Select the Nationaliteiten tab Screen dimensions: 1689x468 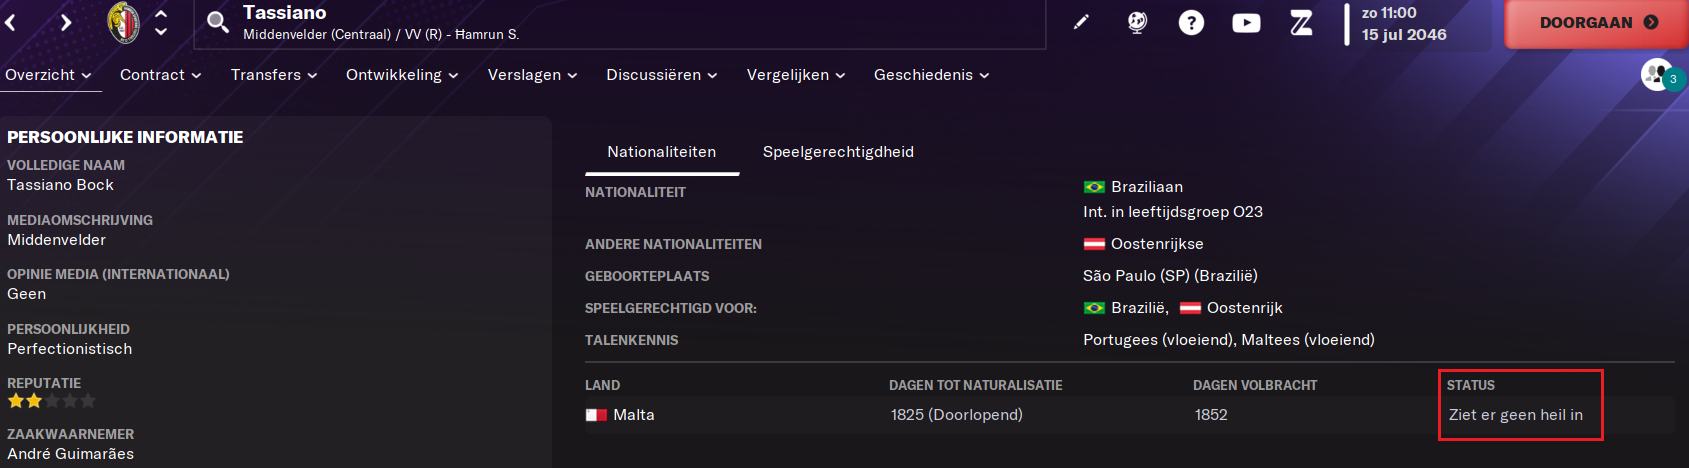[x=661, y=152]
